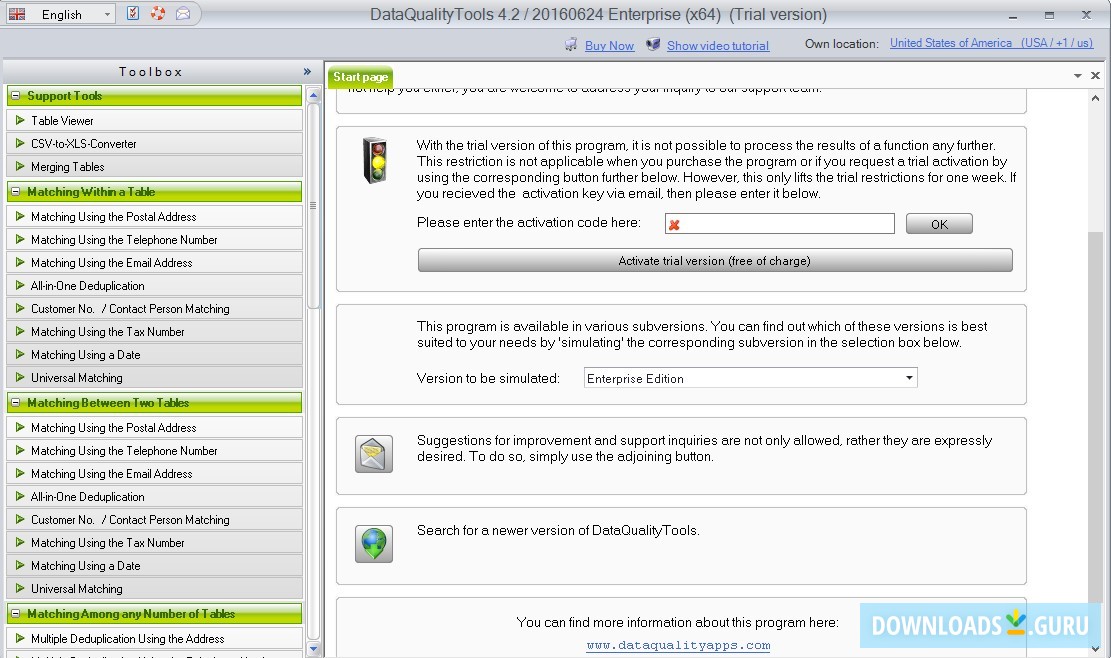Click the Start page scroll down arrow
Screen dimensions: 1111x658
[1095, 649]
